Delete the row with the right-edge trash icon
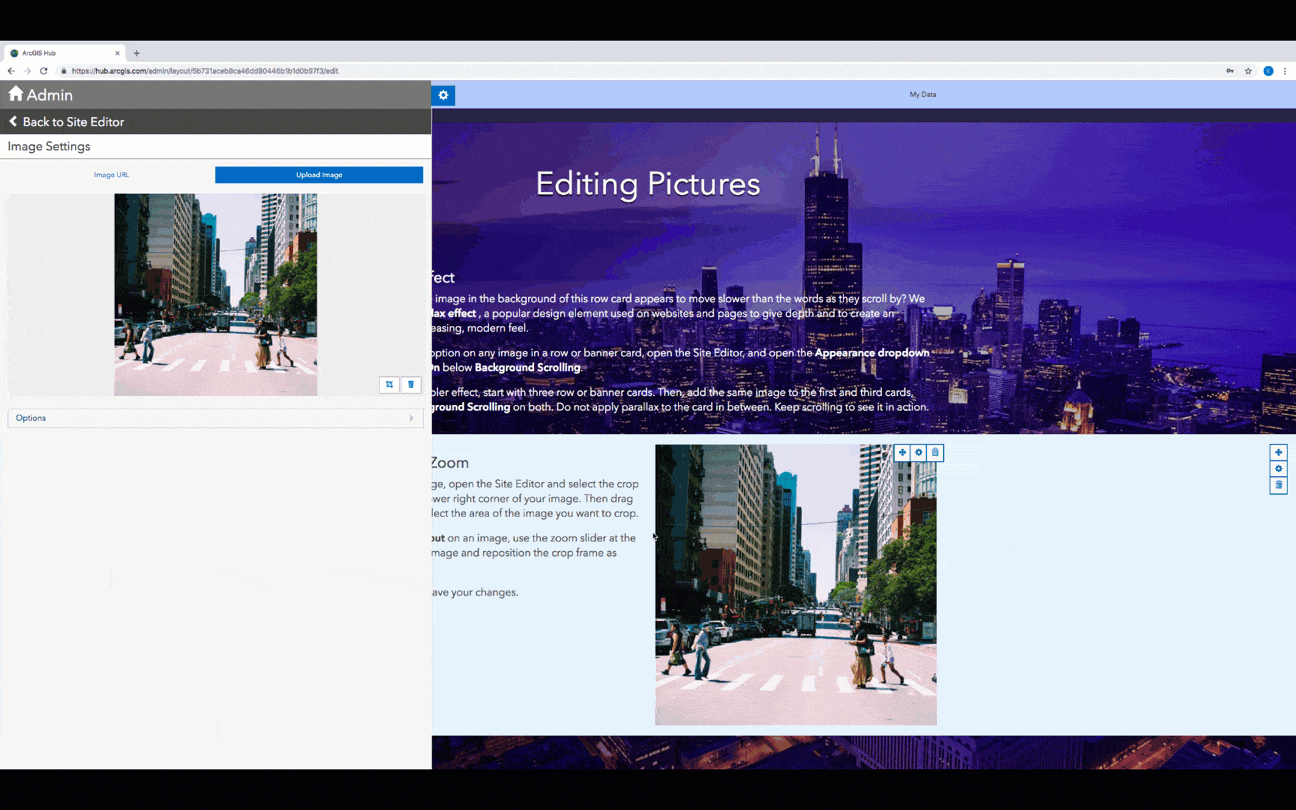Viewport: 1296px width, 810px height. point(1278,485)
